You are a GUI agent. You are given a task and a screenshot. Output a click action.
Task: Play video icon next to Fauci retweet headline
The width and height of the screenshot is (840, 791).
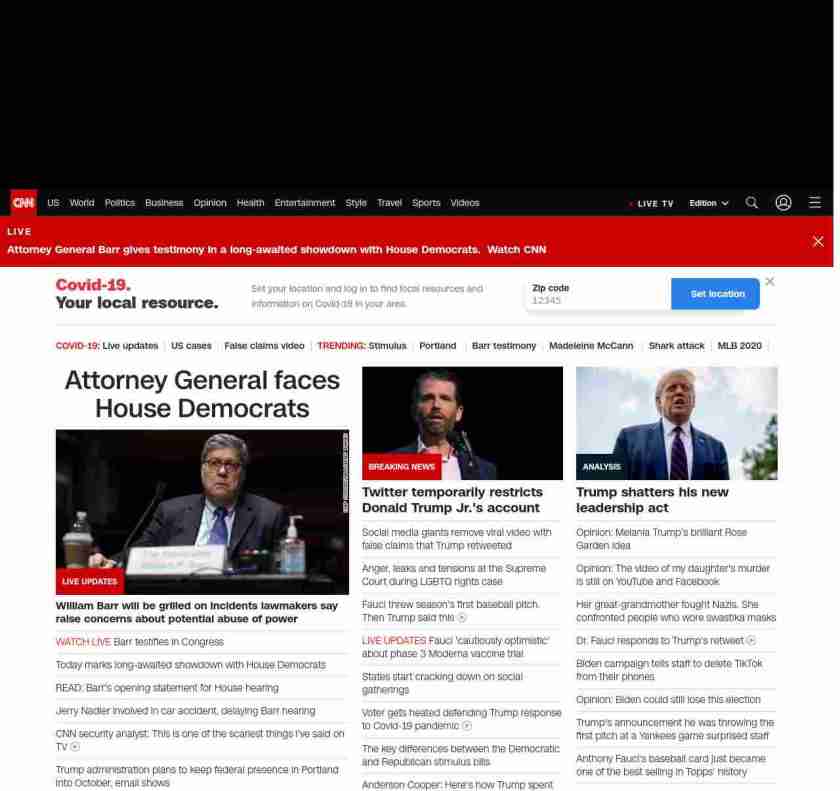pyautogui.click(x=751, y=641)
